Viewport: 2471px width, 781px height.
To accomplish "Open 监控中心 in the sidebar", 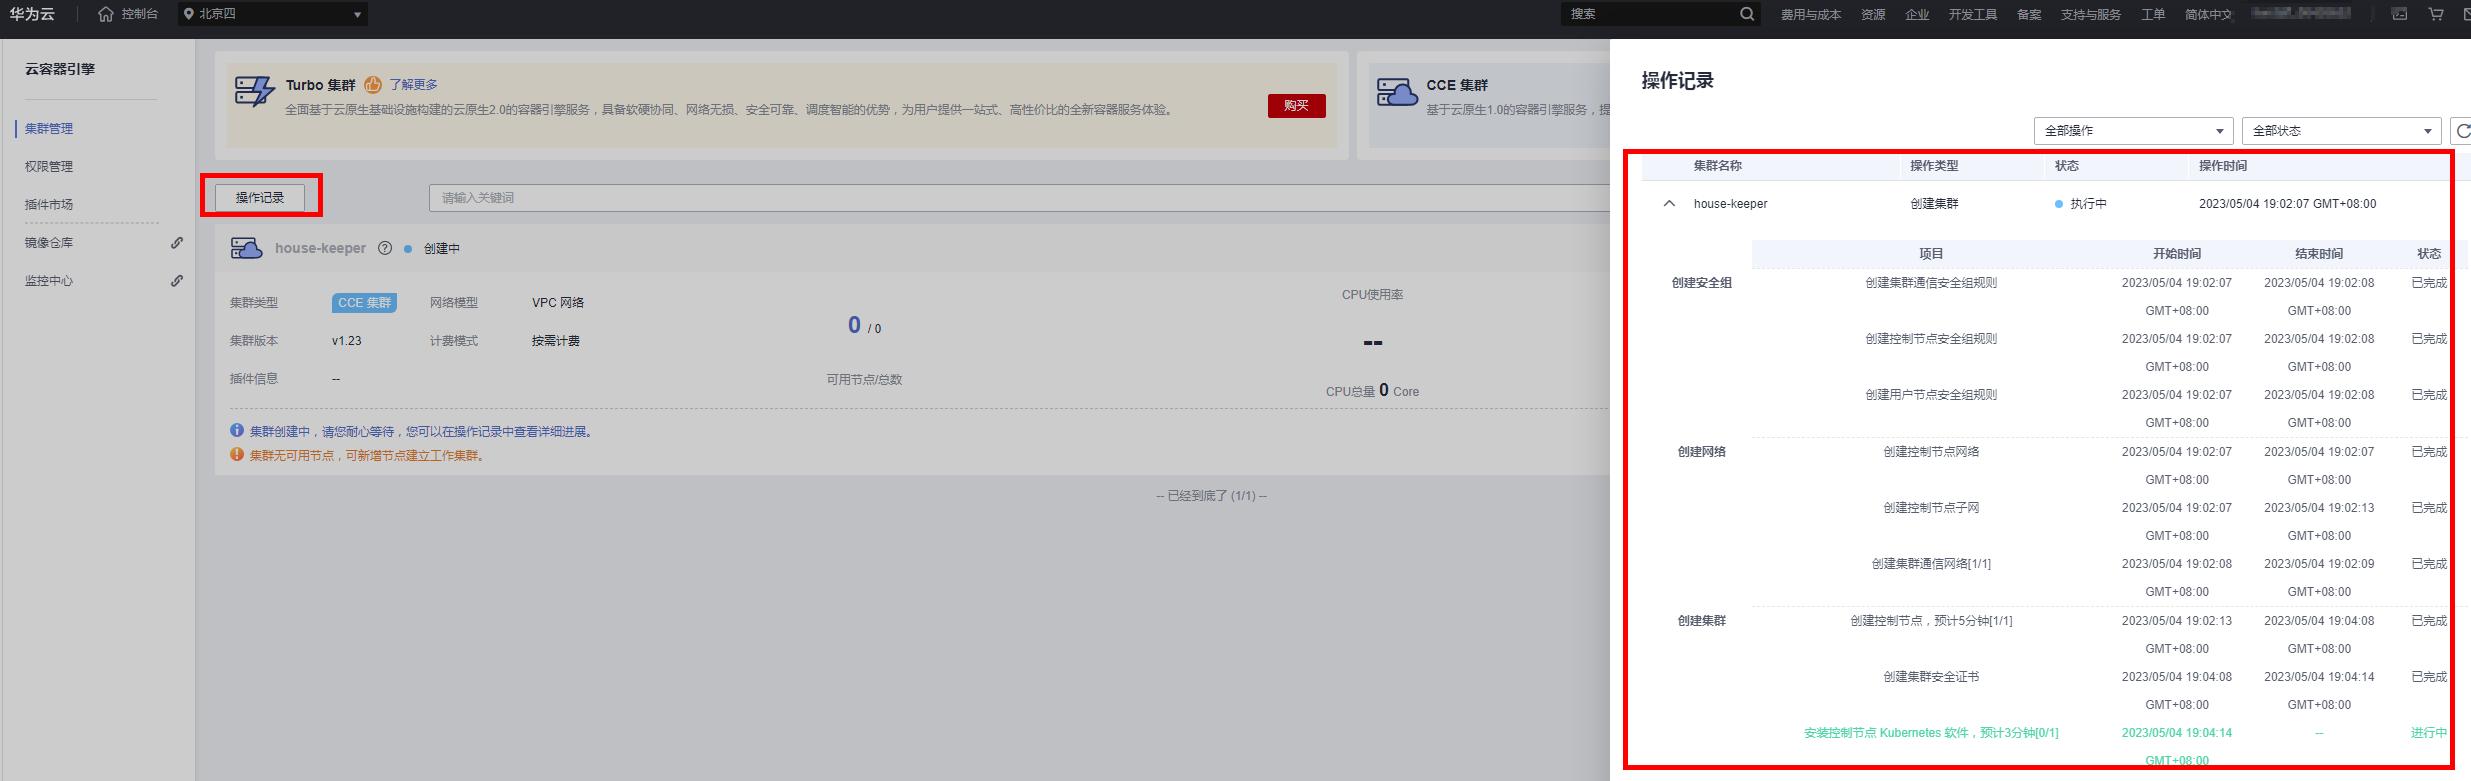I will point(49,281).
